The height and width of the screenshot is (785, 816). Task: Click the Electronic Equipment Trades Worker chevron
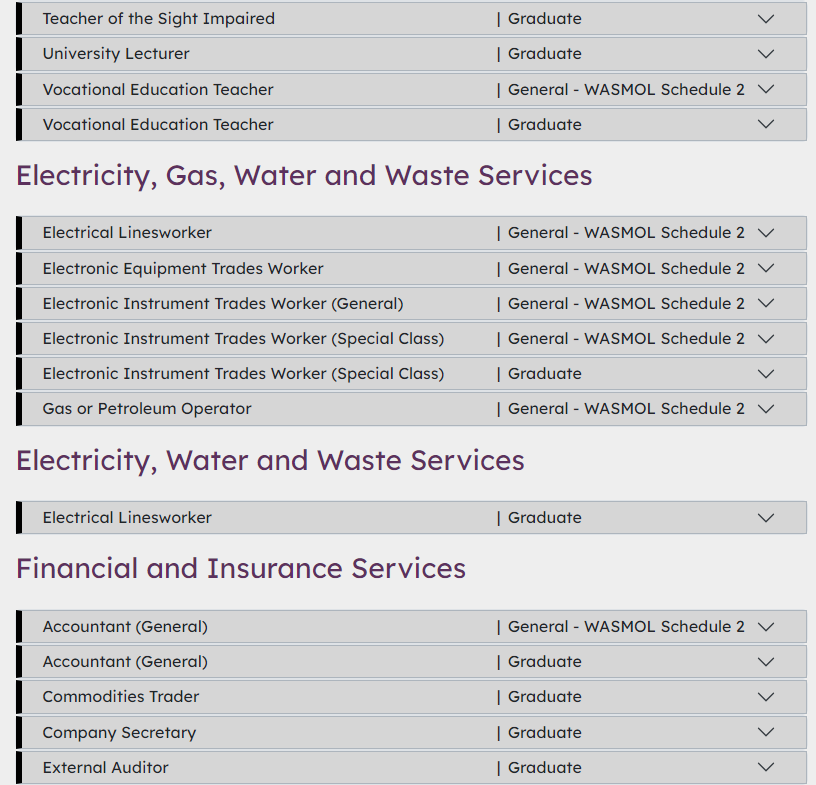[766, 268]
